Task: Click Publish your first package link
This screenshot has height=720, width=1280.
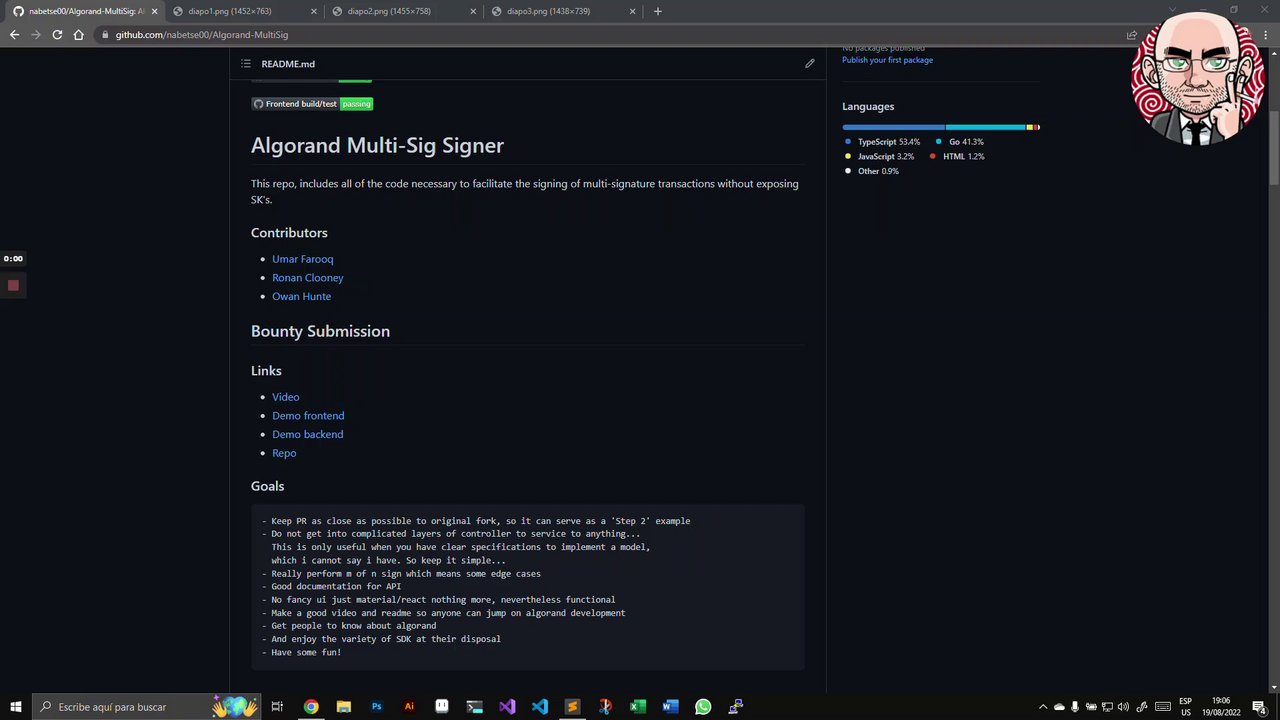Action: (x=887, y=60)
